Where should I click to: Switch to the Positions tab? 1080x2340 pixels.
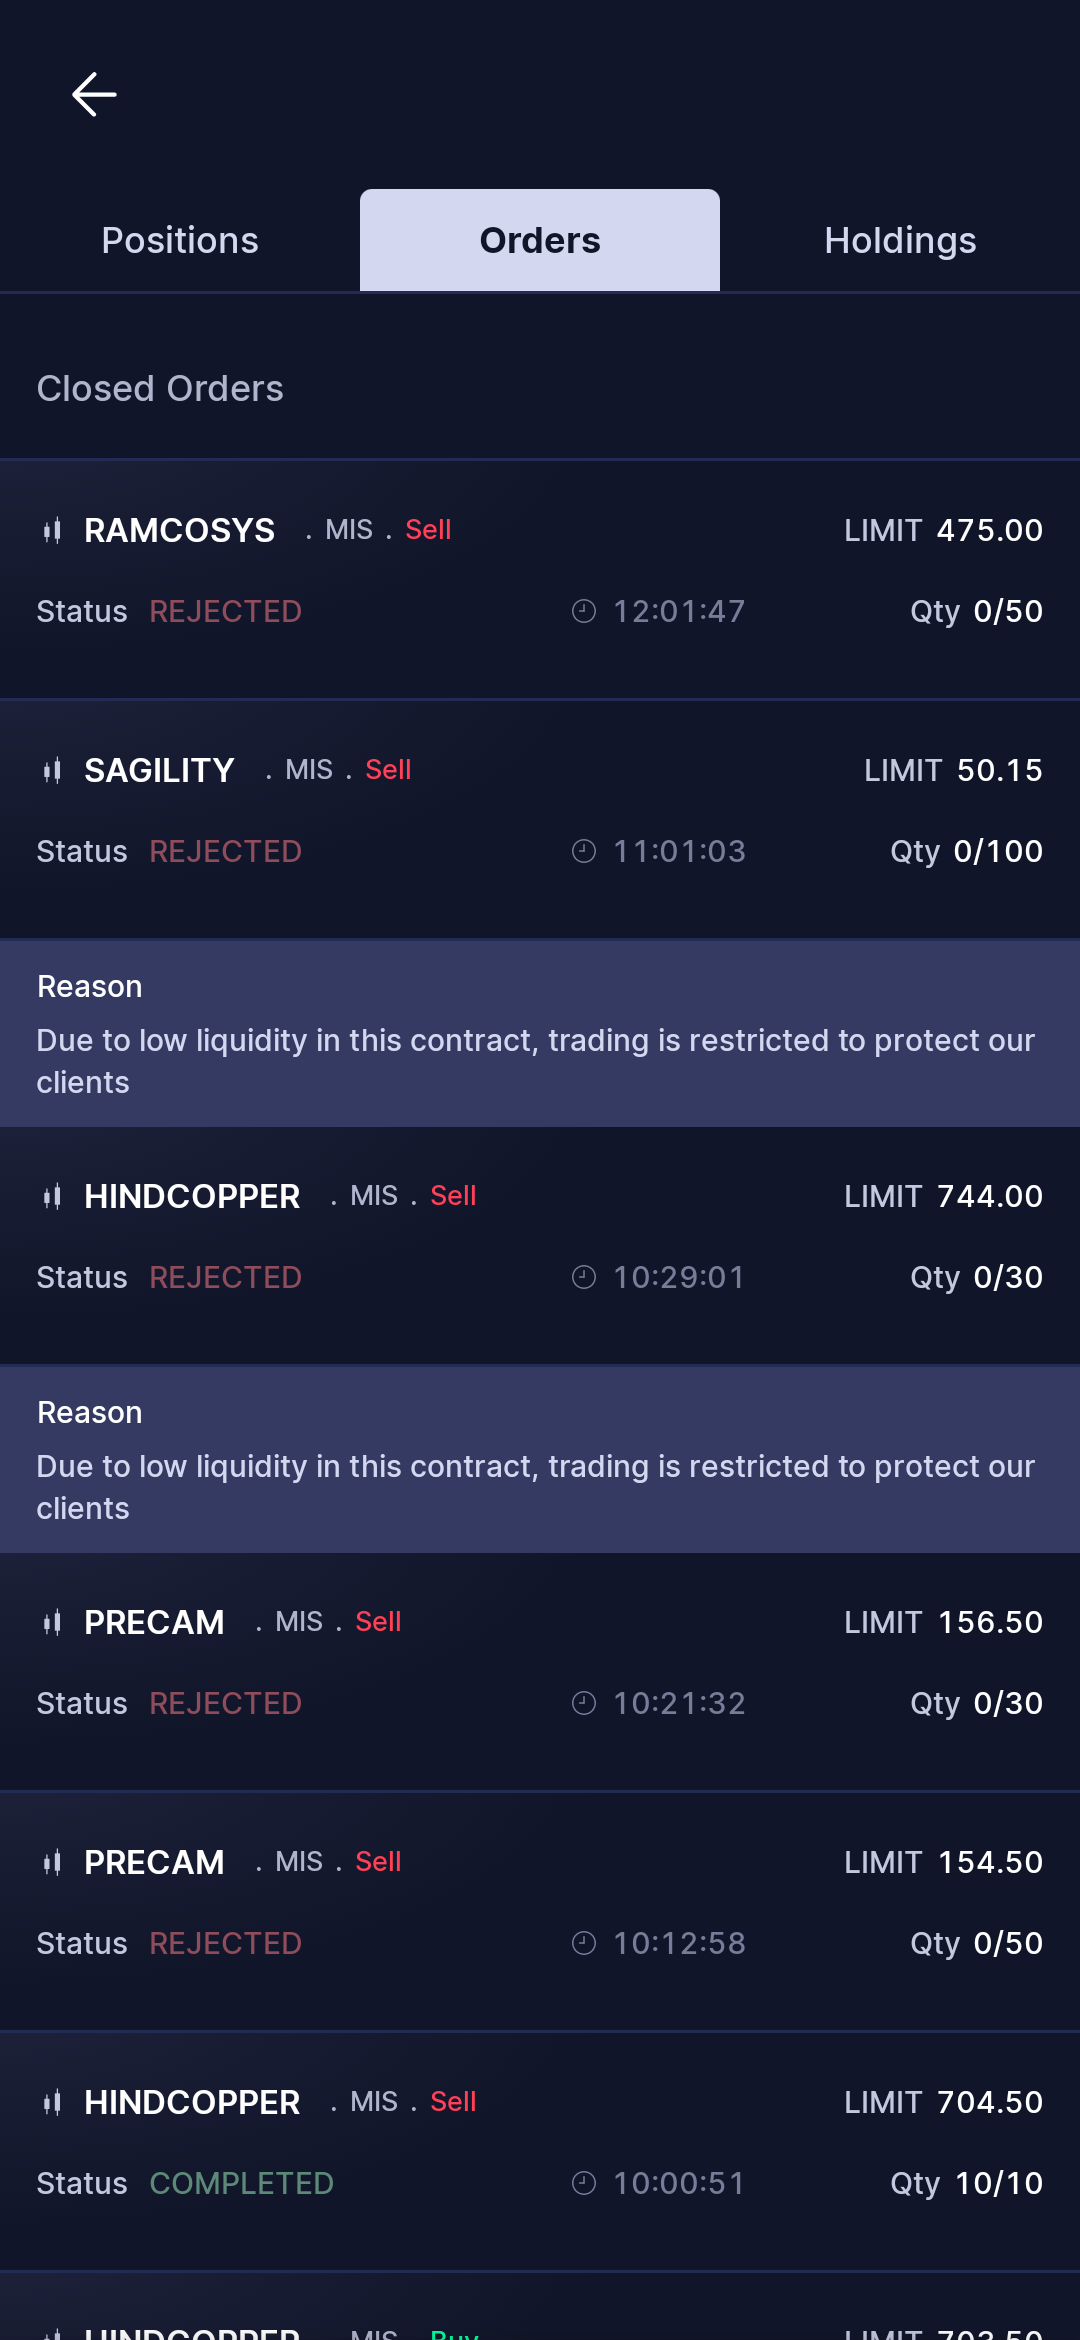coord(180,241)
